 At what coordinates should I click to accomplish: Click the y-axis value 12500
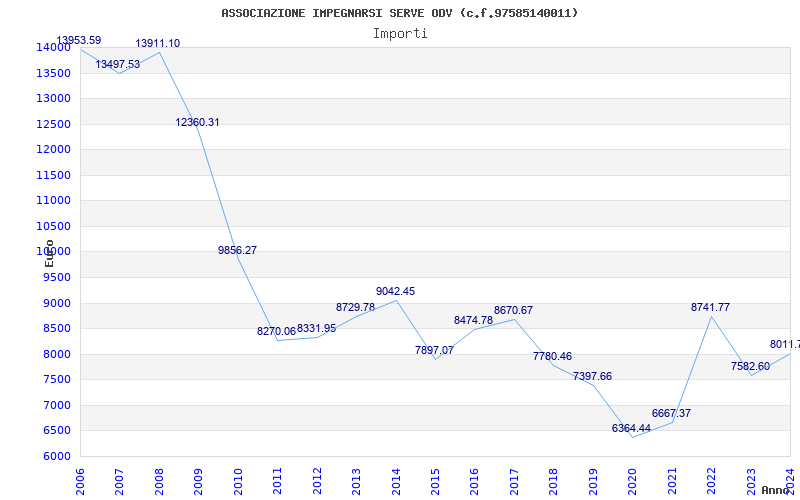53,124
